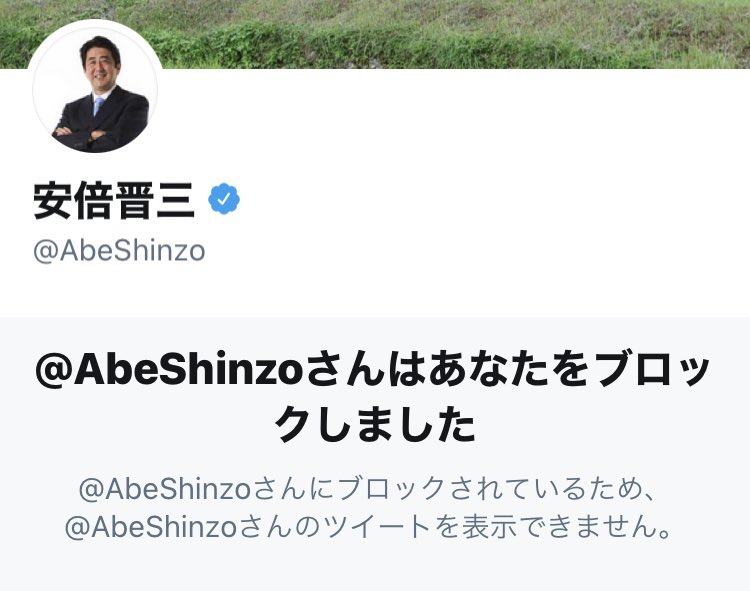Click the @ symbol starting the bold heading
Viewport: 750px width, 591px height.
53,371
